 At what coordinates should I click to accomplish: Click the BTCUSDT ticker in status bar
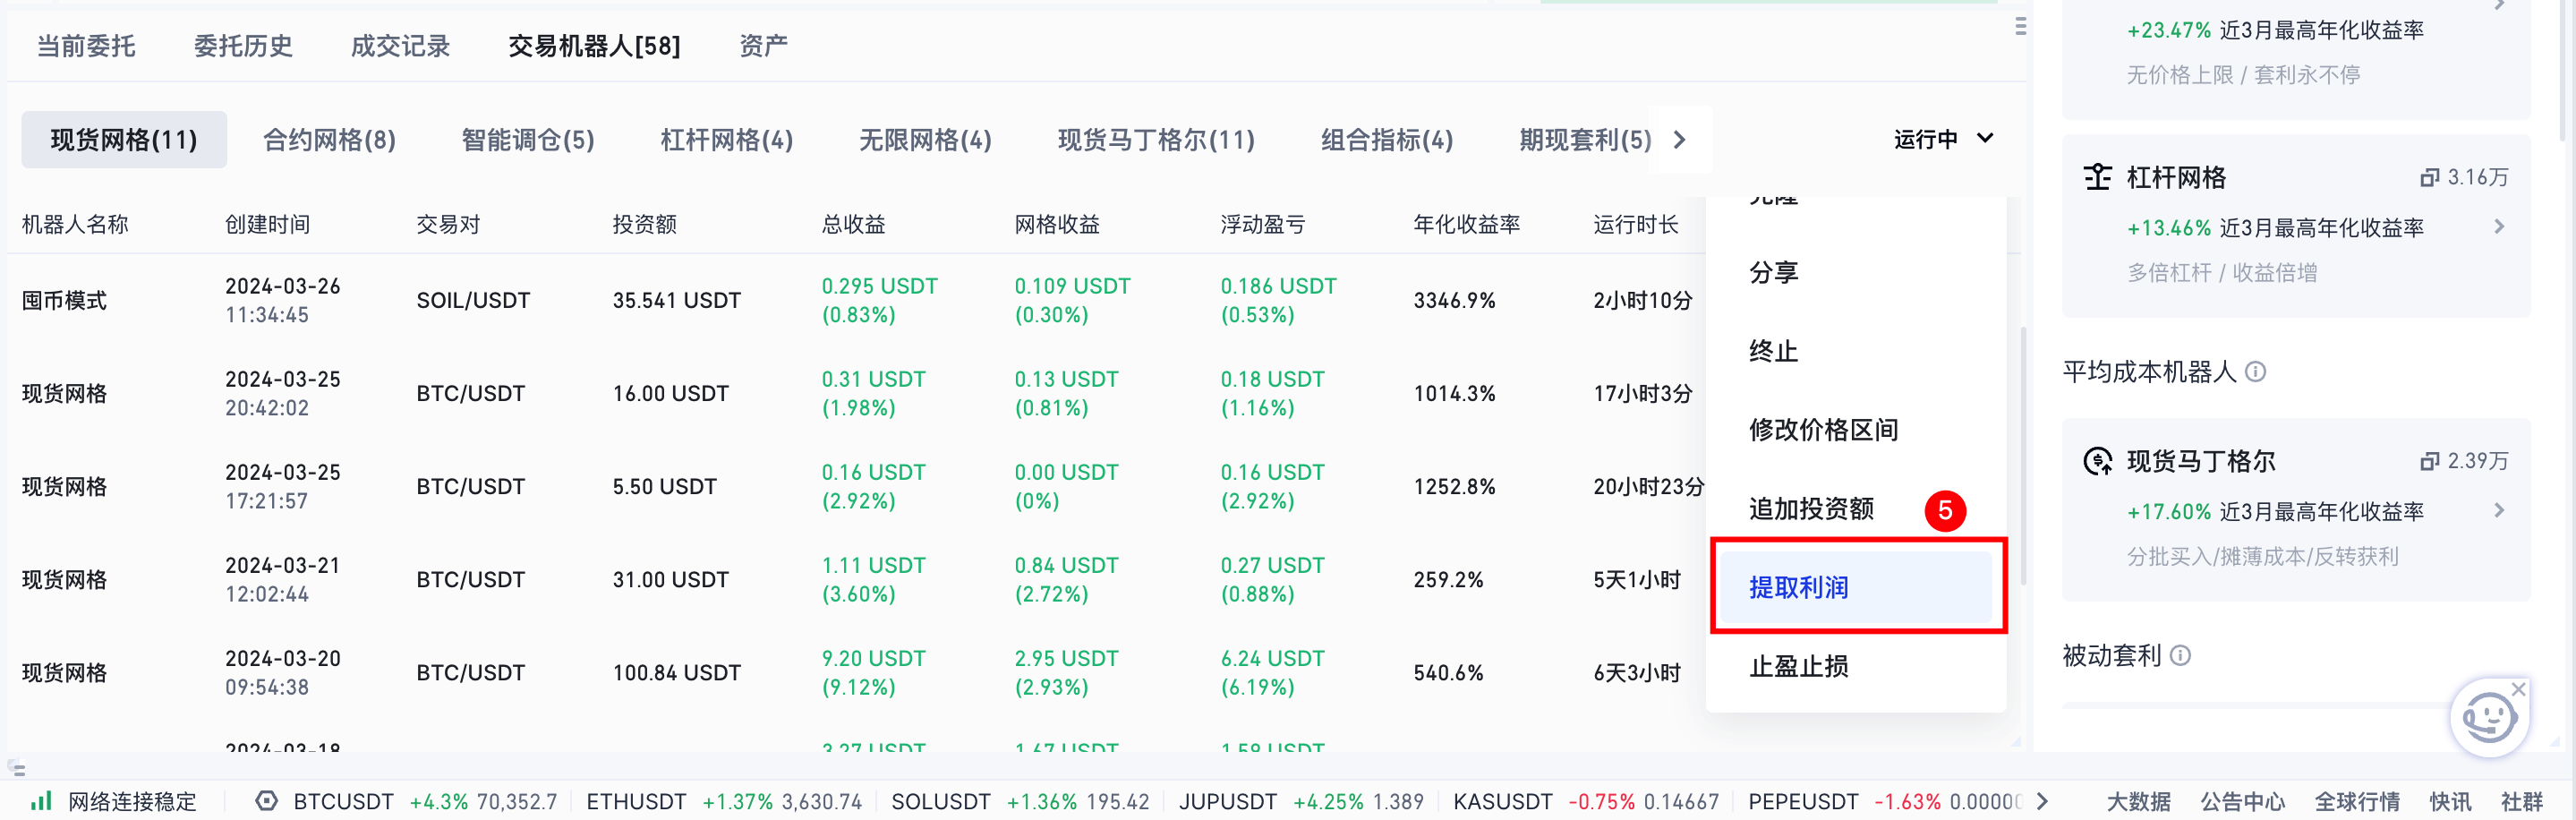click(343, 801)
